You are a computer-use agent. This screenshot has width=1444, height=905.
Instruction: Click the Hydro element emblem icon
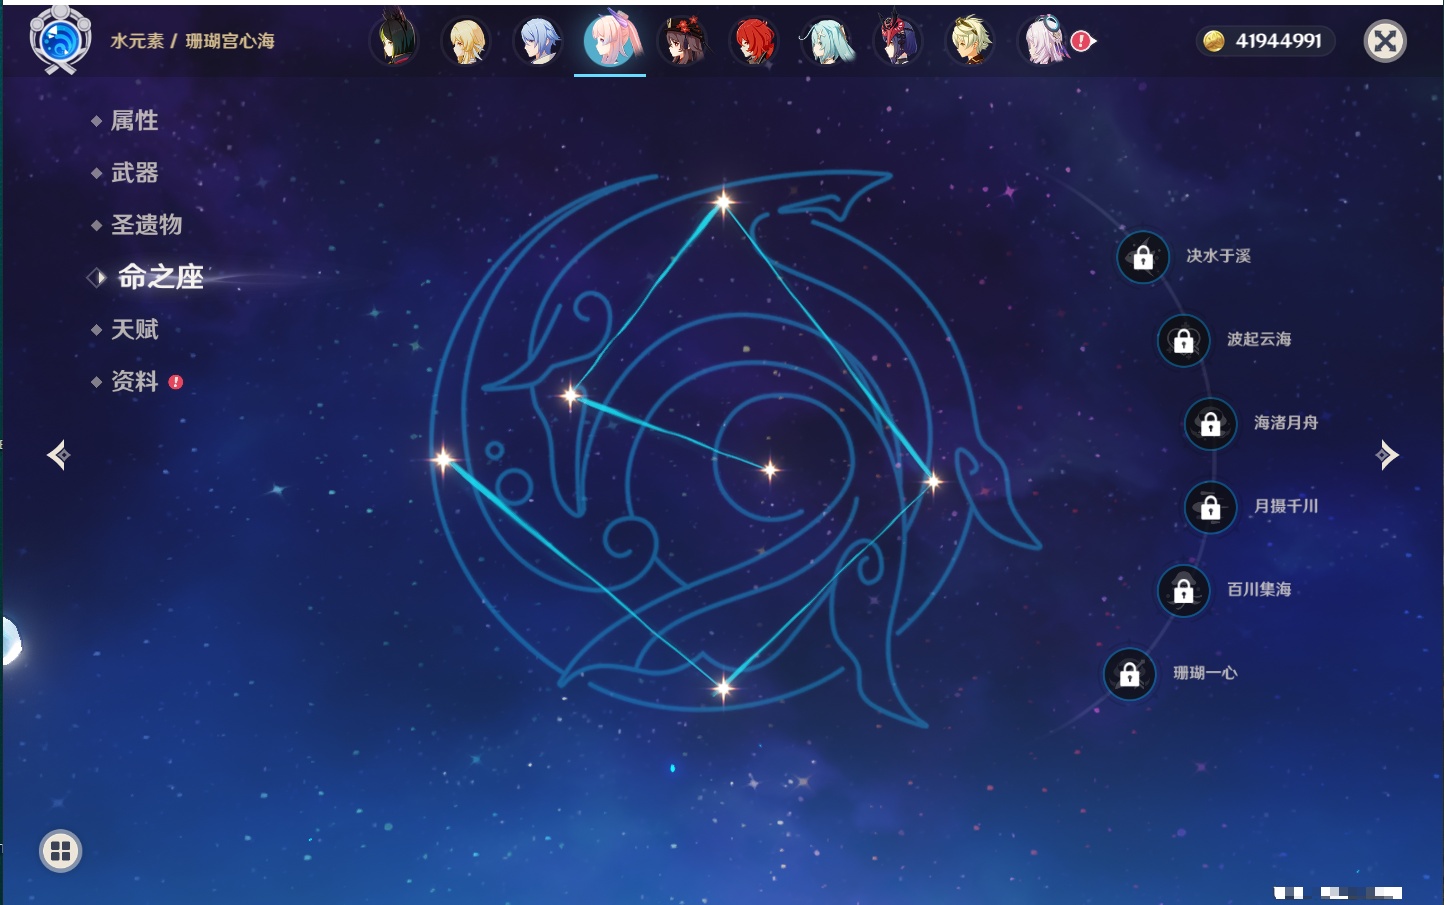(60, 41)
